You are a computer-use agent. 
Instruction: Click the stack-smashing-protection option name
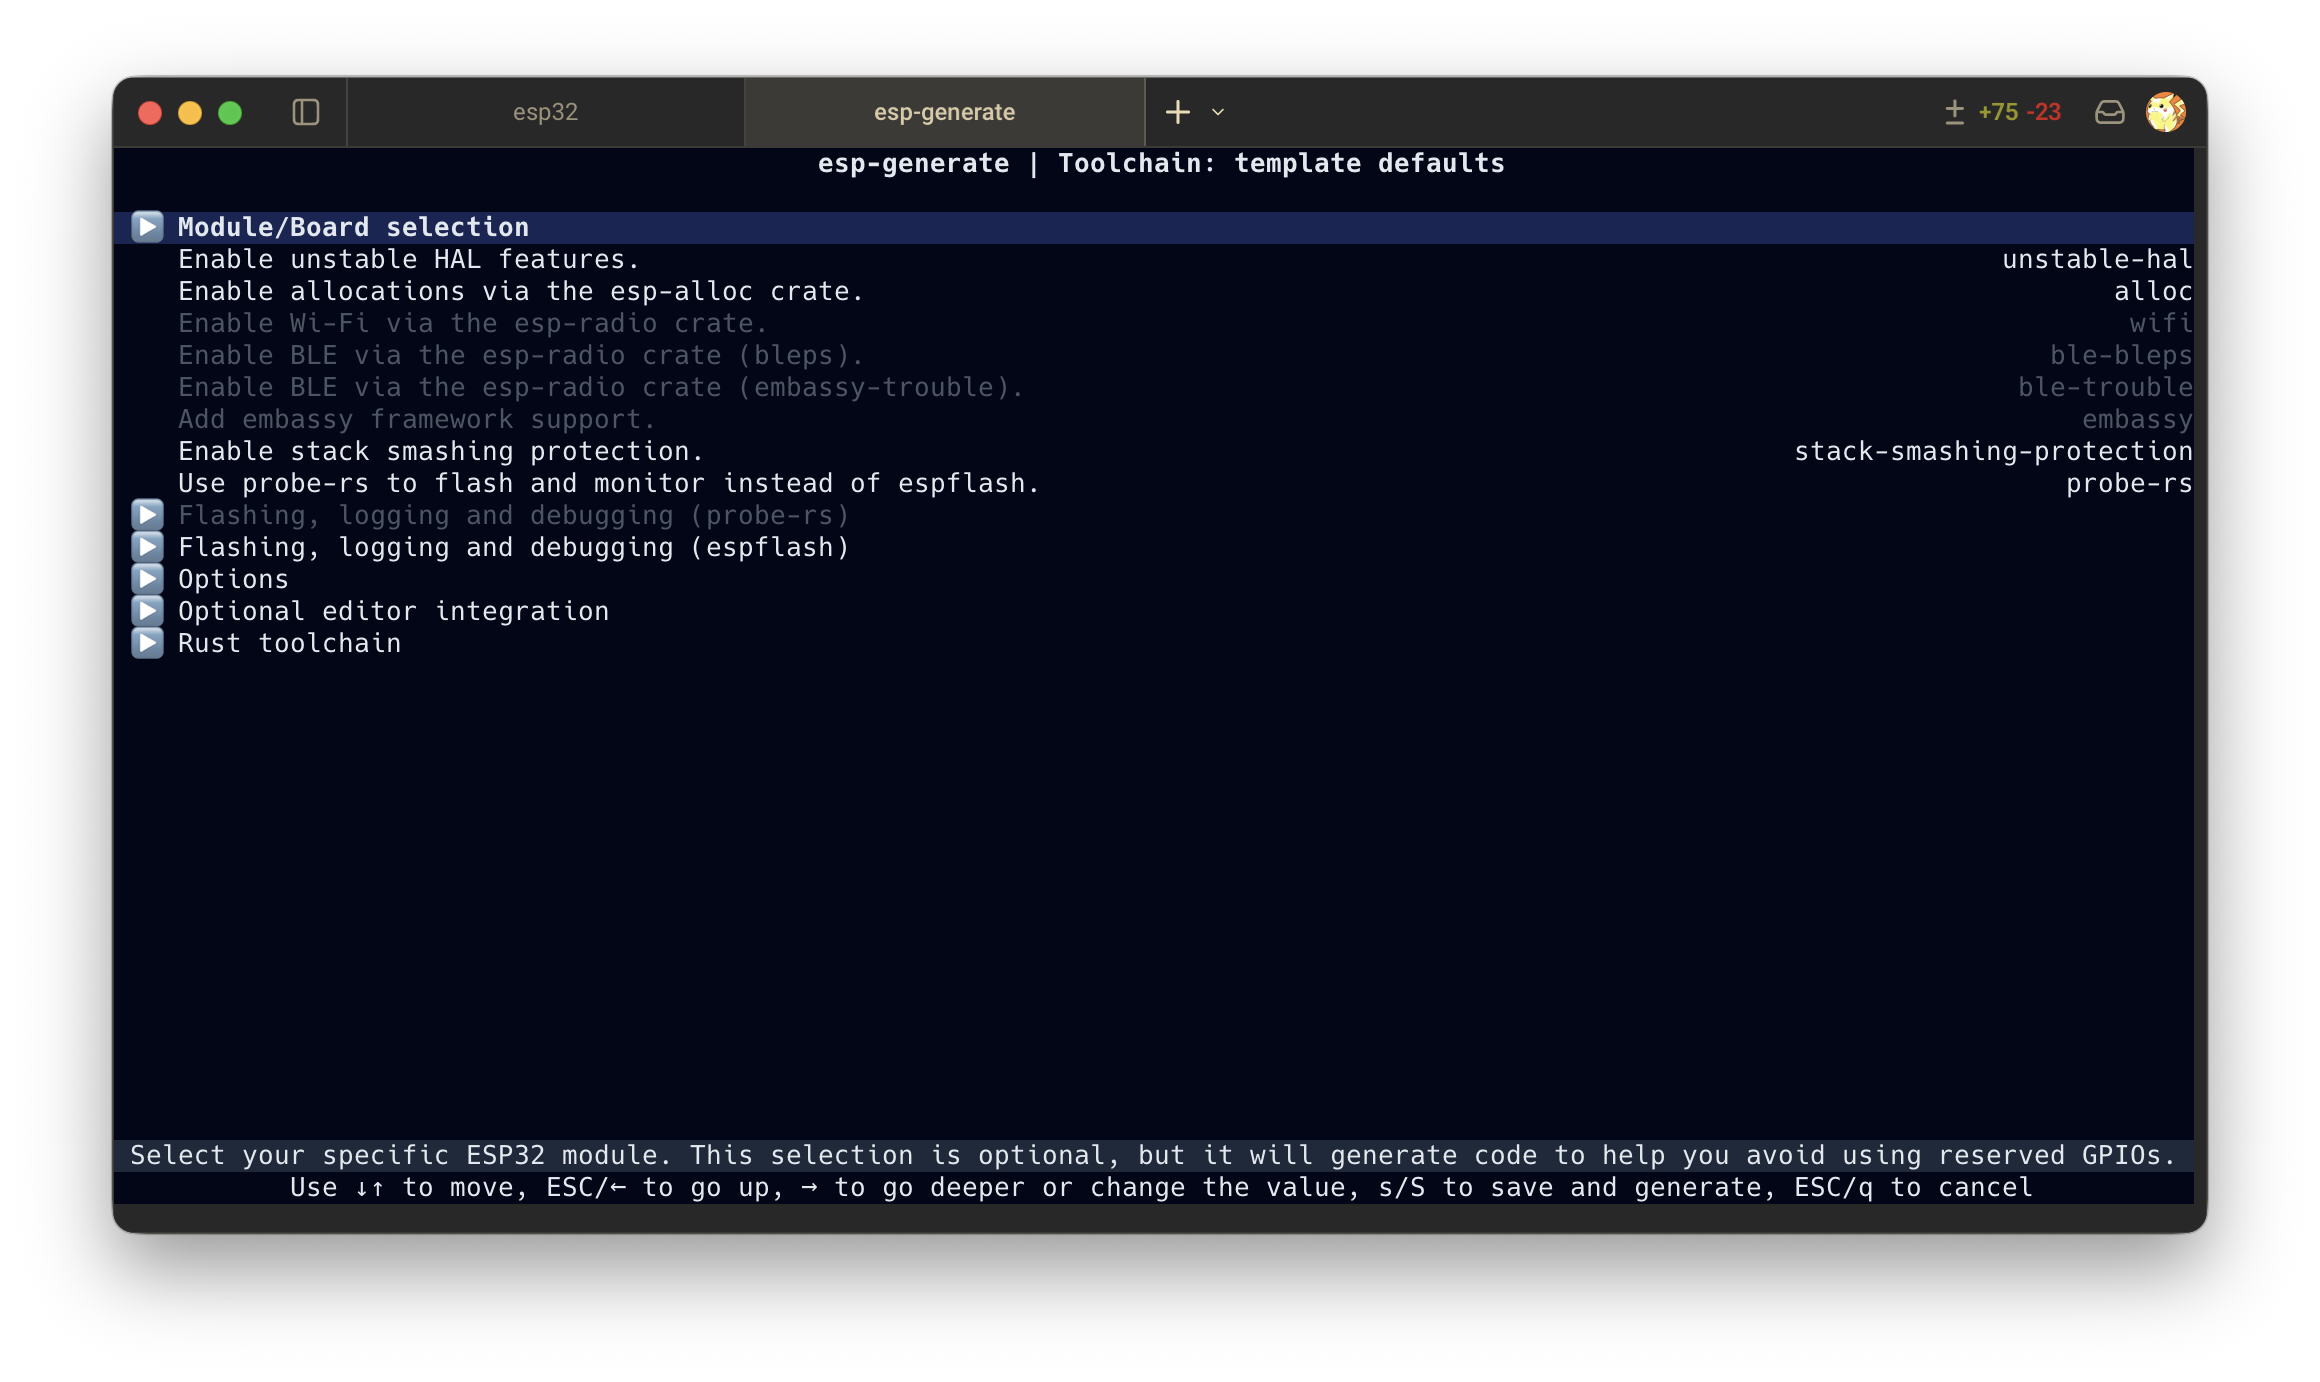coord(1993,451)
